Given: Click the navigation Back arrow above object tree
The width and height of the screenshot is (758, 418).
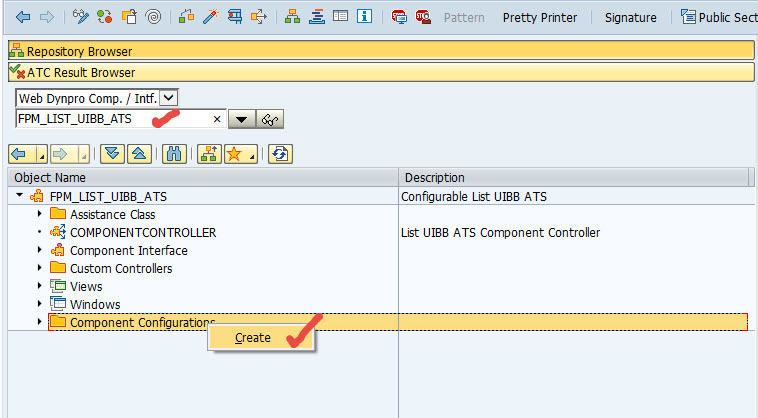Looking at the screenshot, I should (19, 154).
